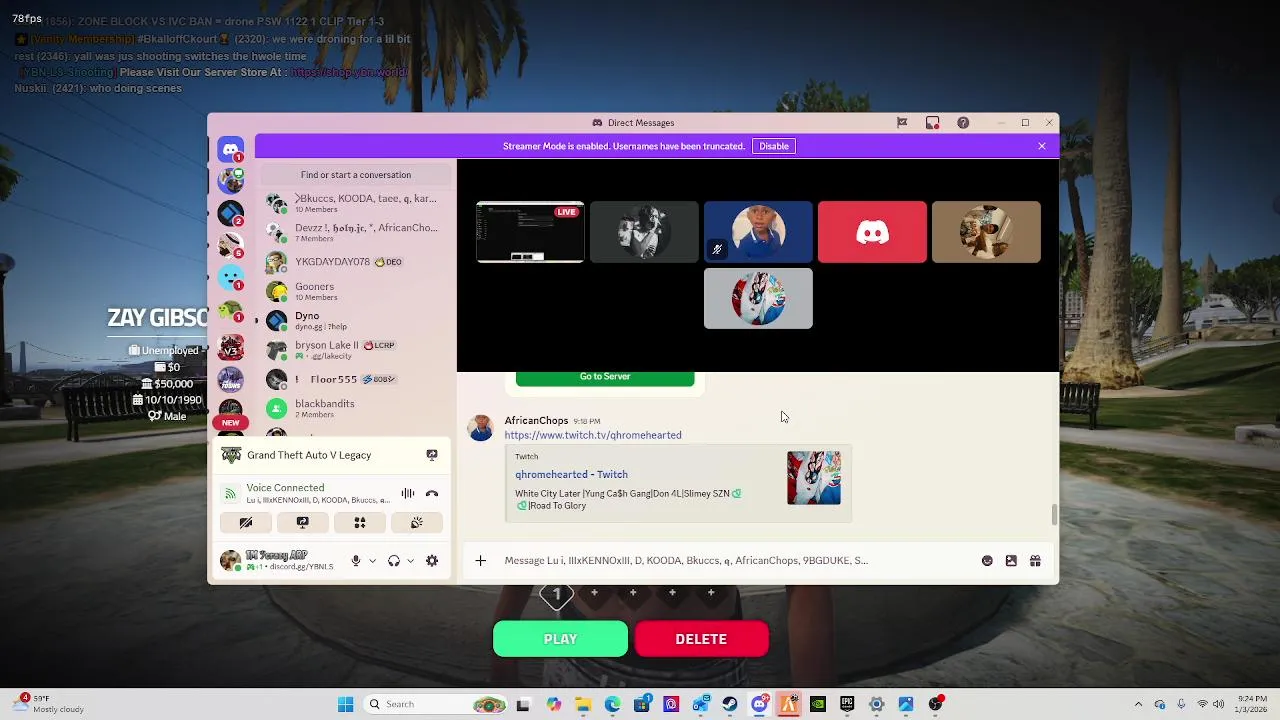1280x720 pixels.
Task: Open the emoji picker in message bar
Action: [x=987, y=561]
